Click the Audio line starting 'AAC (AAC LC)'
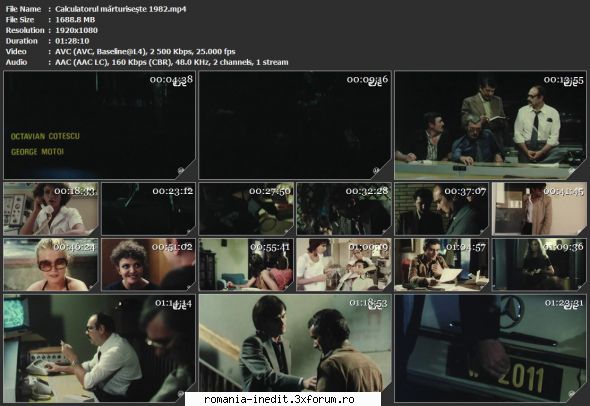 coord(172,62)
